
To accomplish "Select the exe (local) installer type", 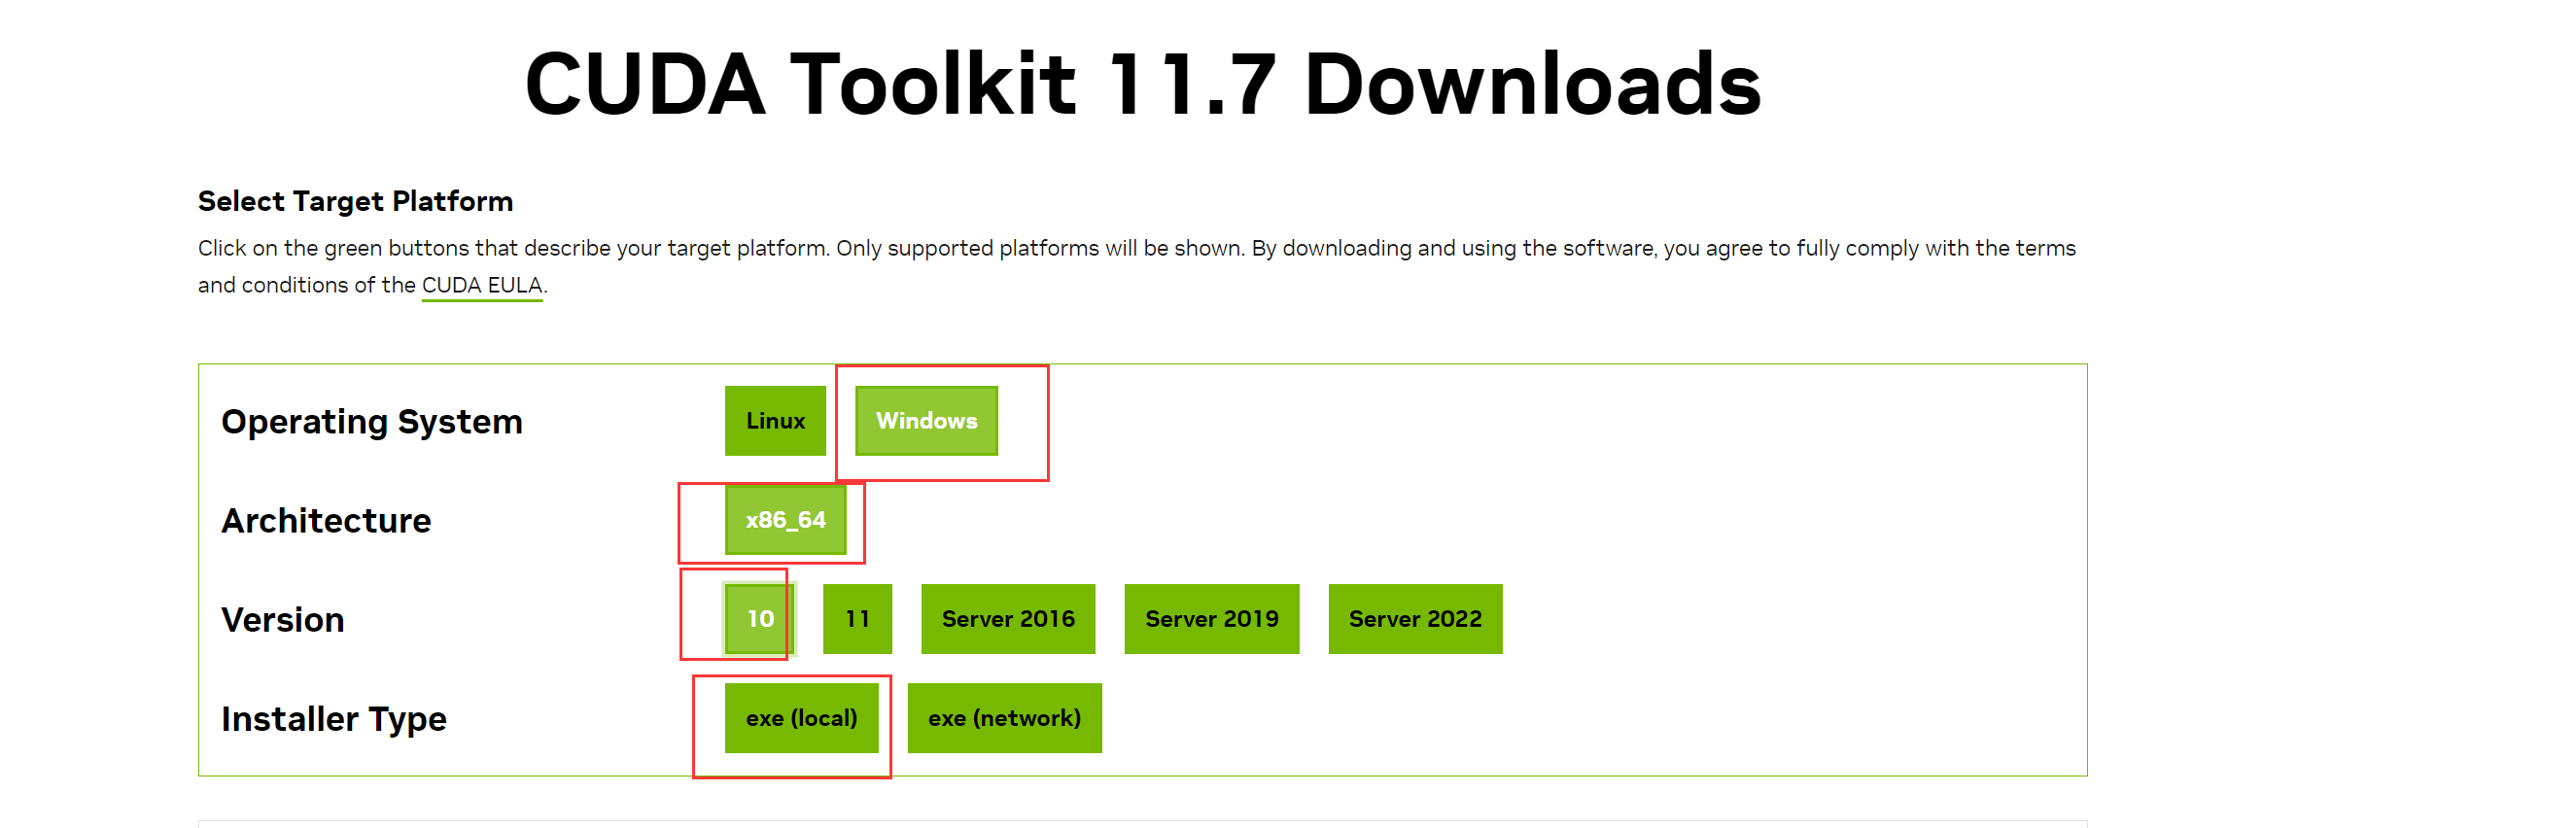I will pyautogui.click(x=801, y=718).
